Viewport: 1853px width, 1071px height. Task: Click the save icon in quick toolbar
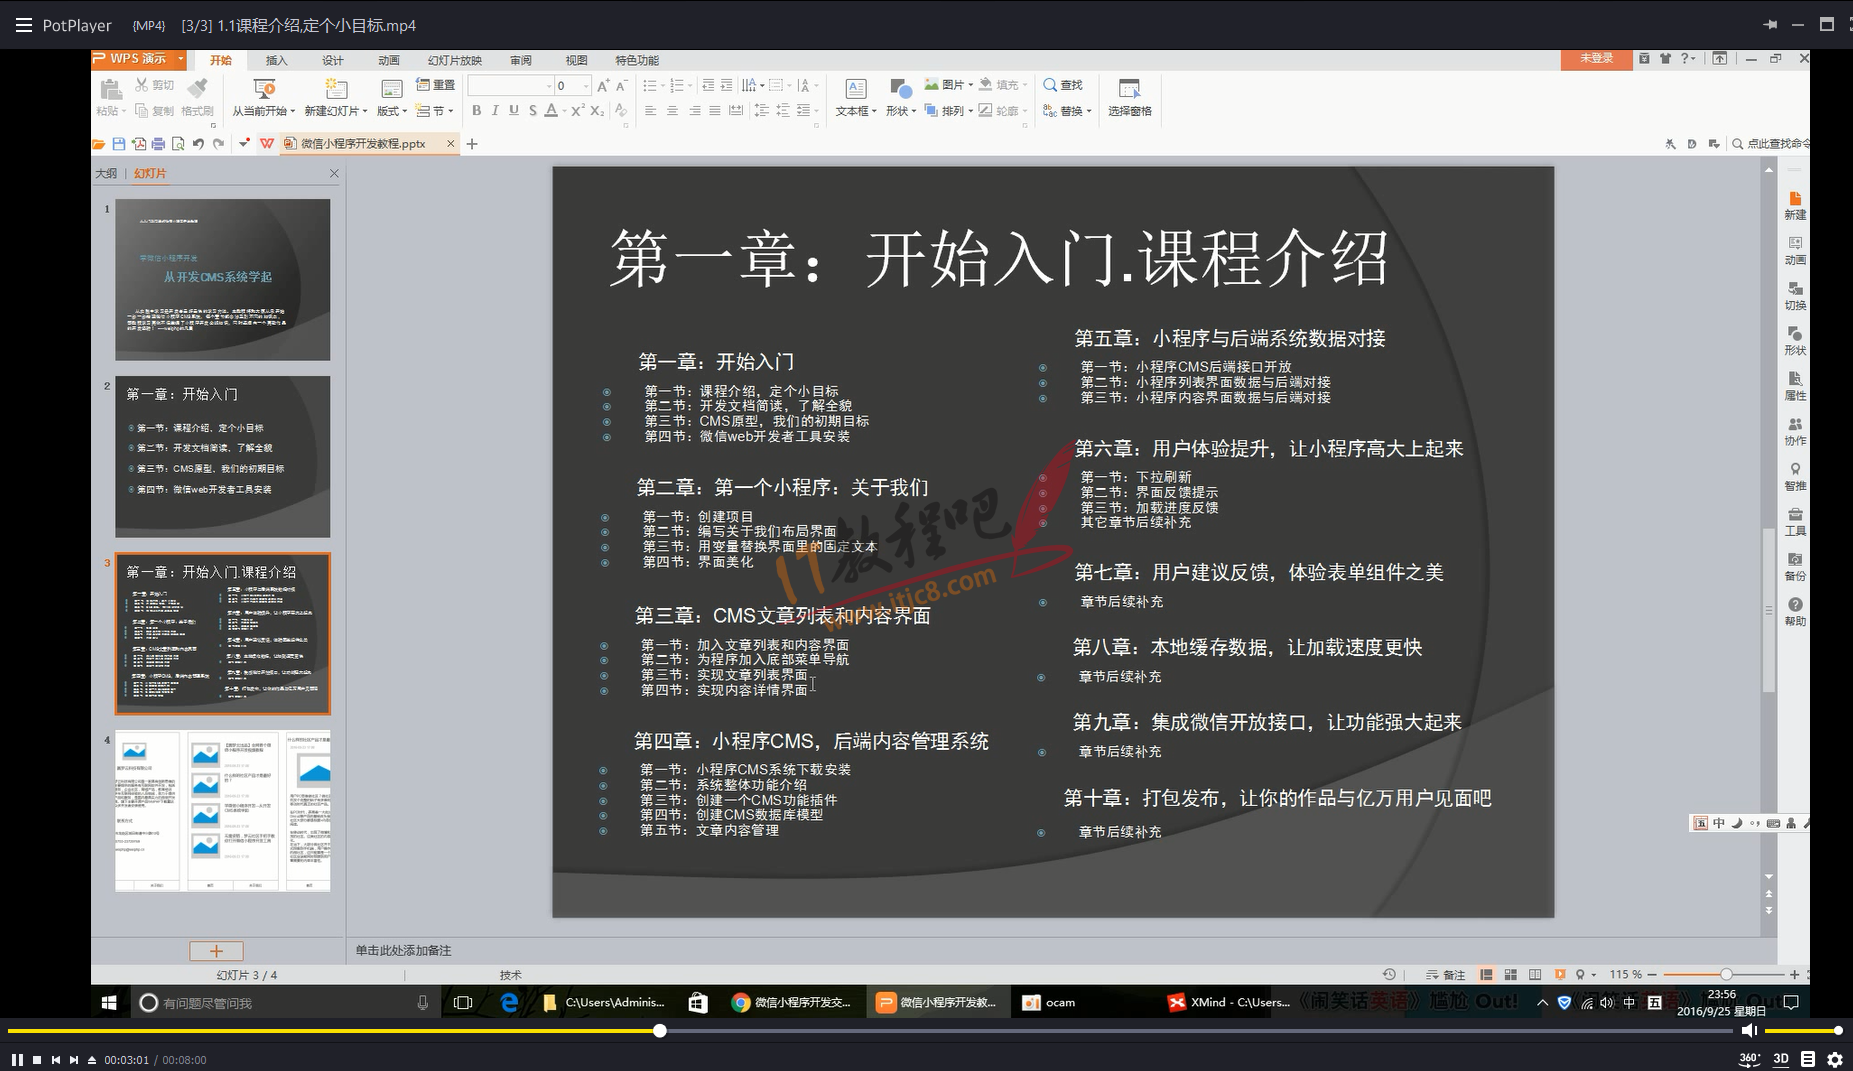pyautogui.click(x=119, y=144)
